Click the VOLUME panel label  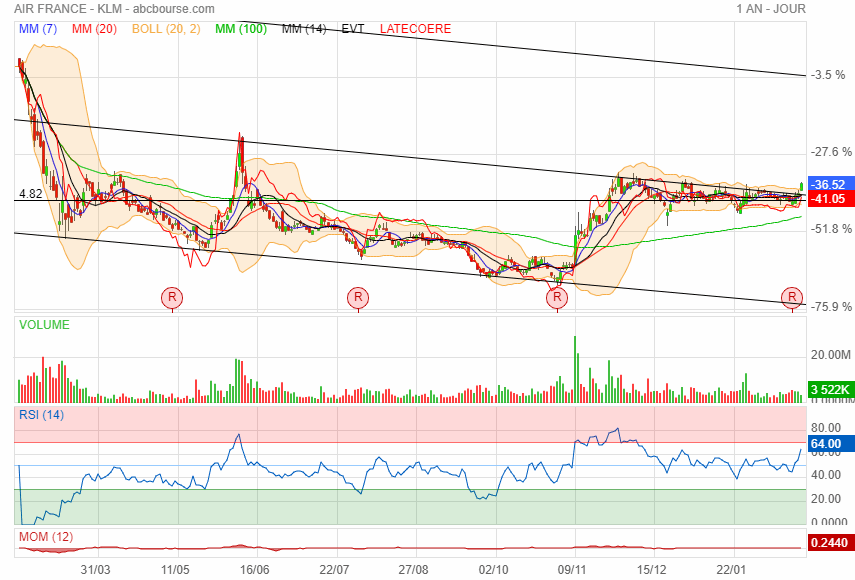[44, 325]
